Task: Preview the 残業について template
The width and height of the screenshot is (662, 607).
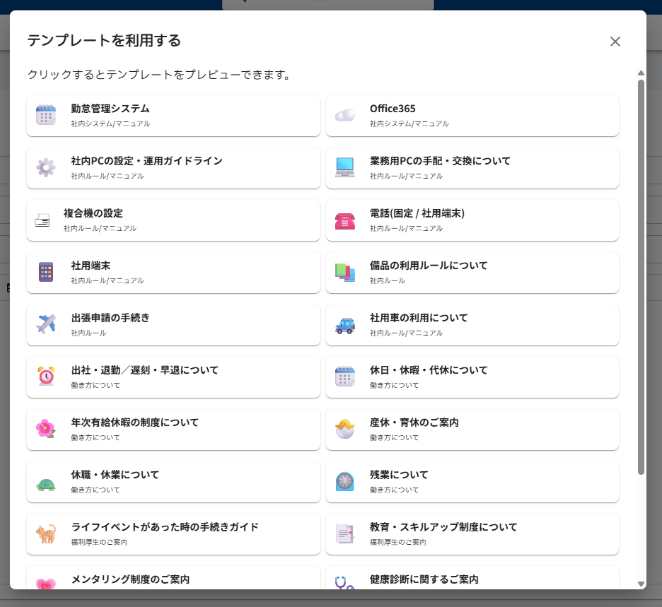Action: click(472, 481)
